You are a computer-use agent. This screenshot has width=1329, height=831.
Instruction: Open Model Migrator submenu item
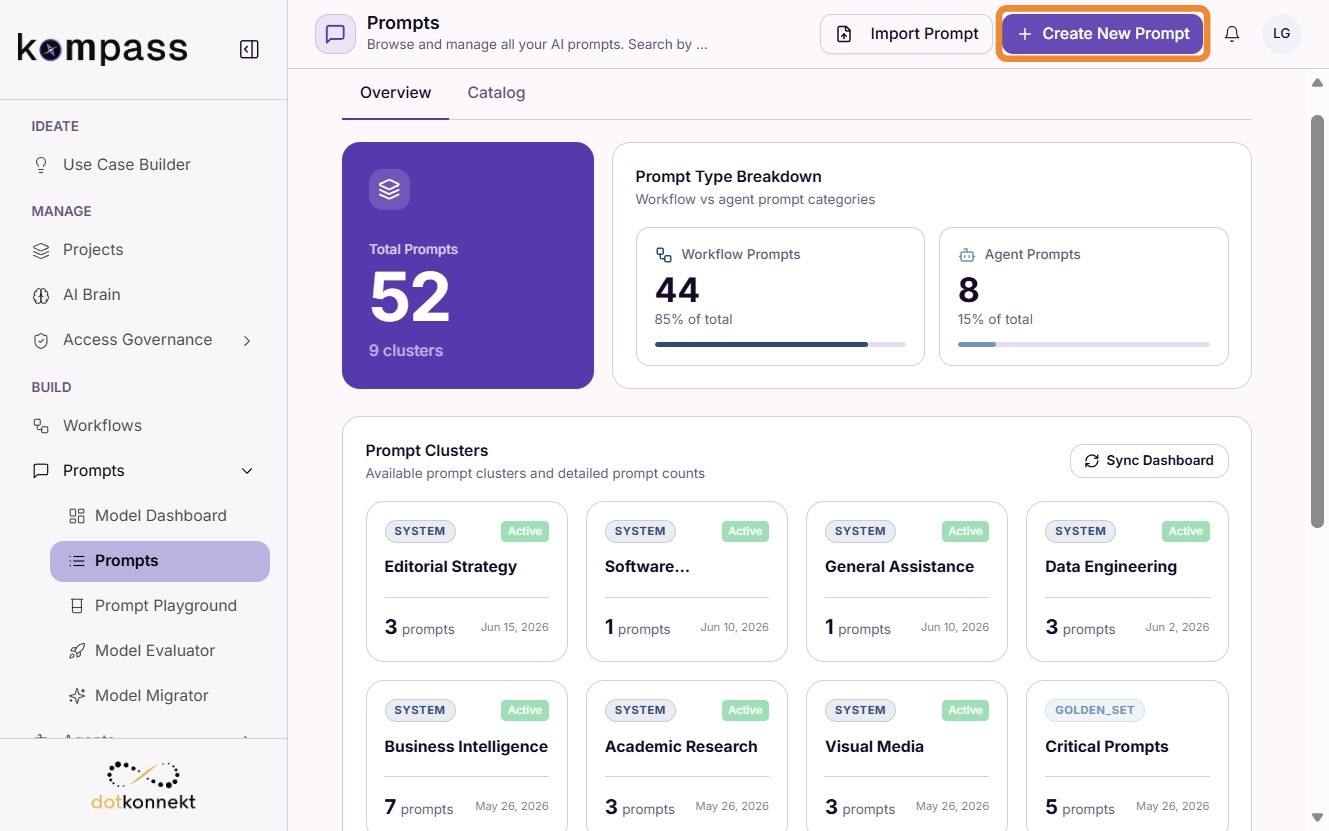(x=160, y=696)
